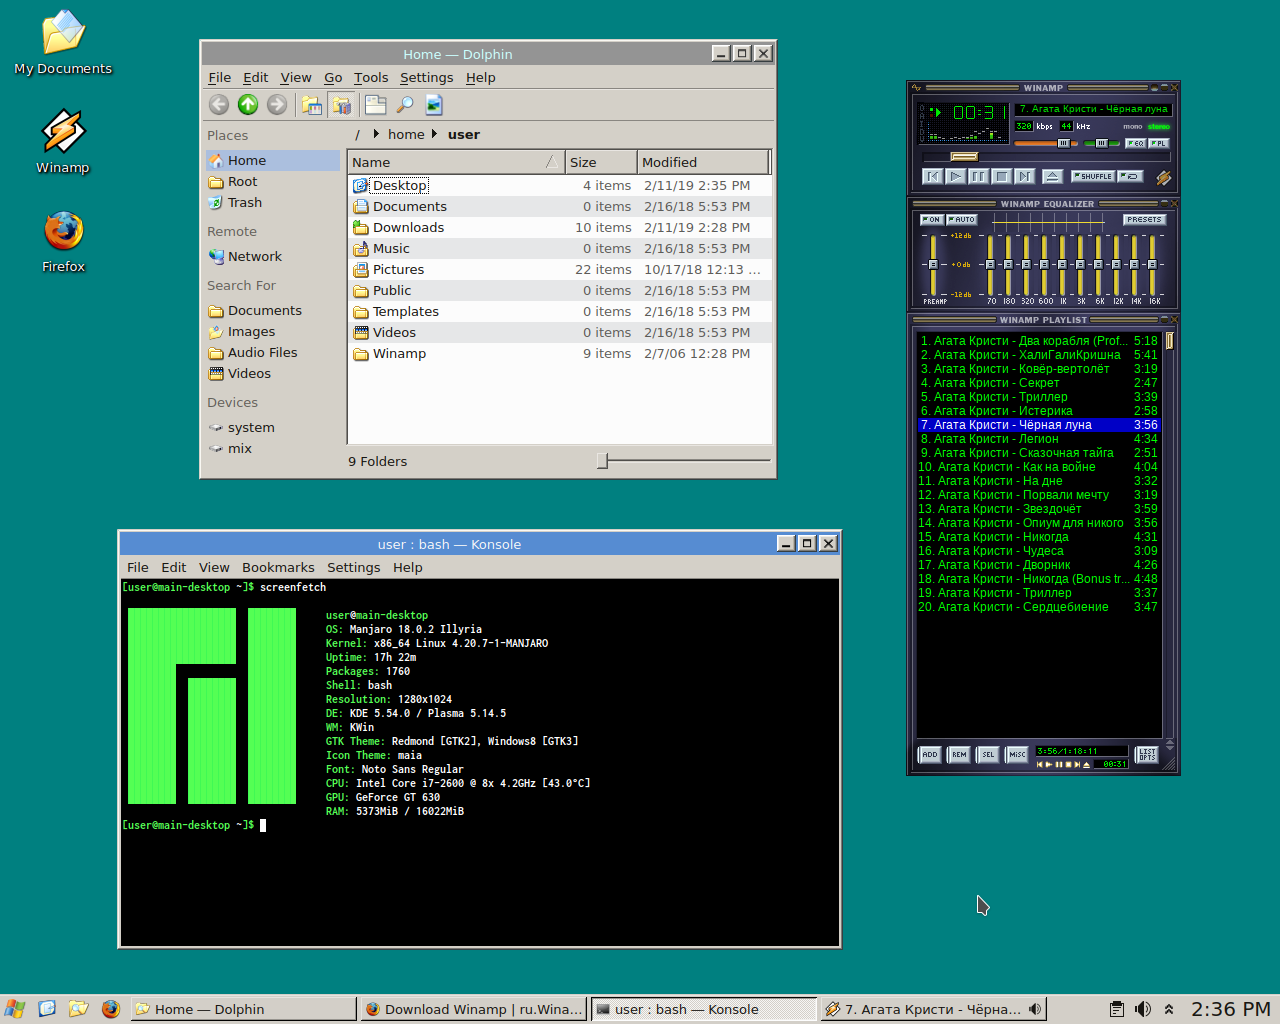Select playlist track 8 Легион
This screenshot has height=1024, width=1280.
[x=1038, y=439]
